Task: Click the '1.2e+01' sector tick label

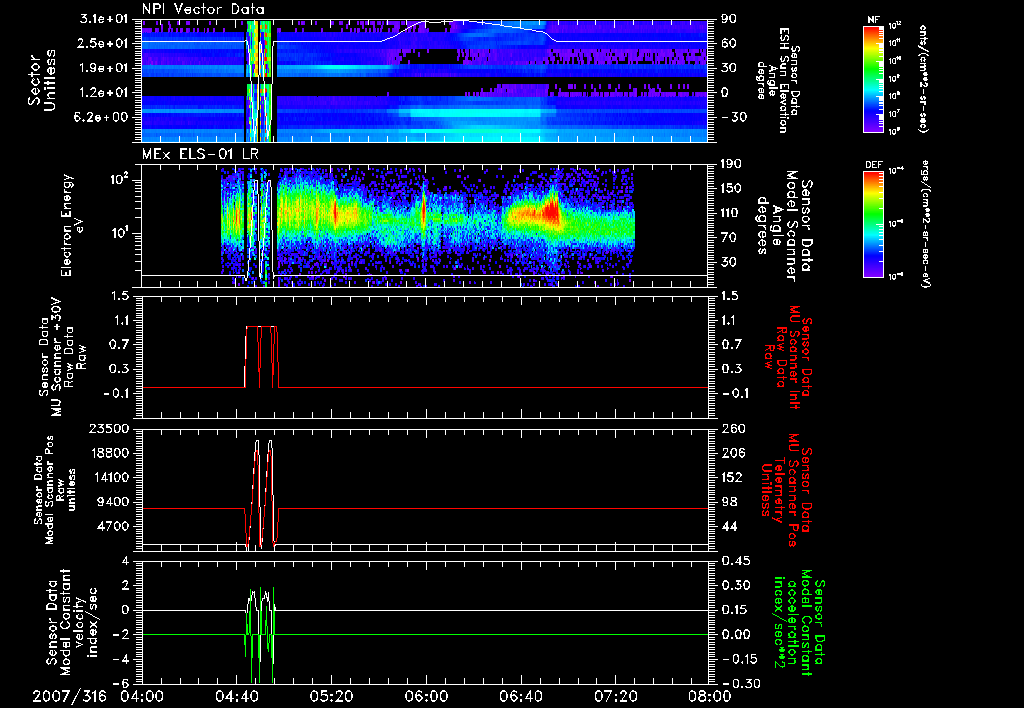Action: click(103, 93)
